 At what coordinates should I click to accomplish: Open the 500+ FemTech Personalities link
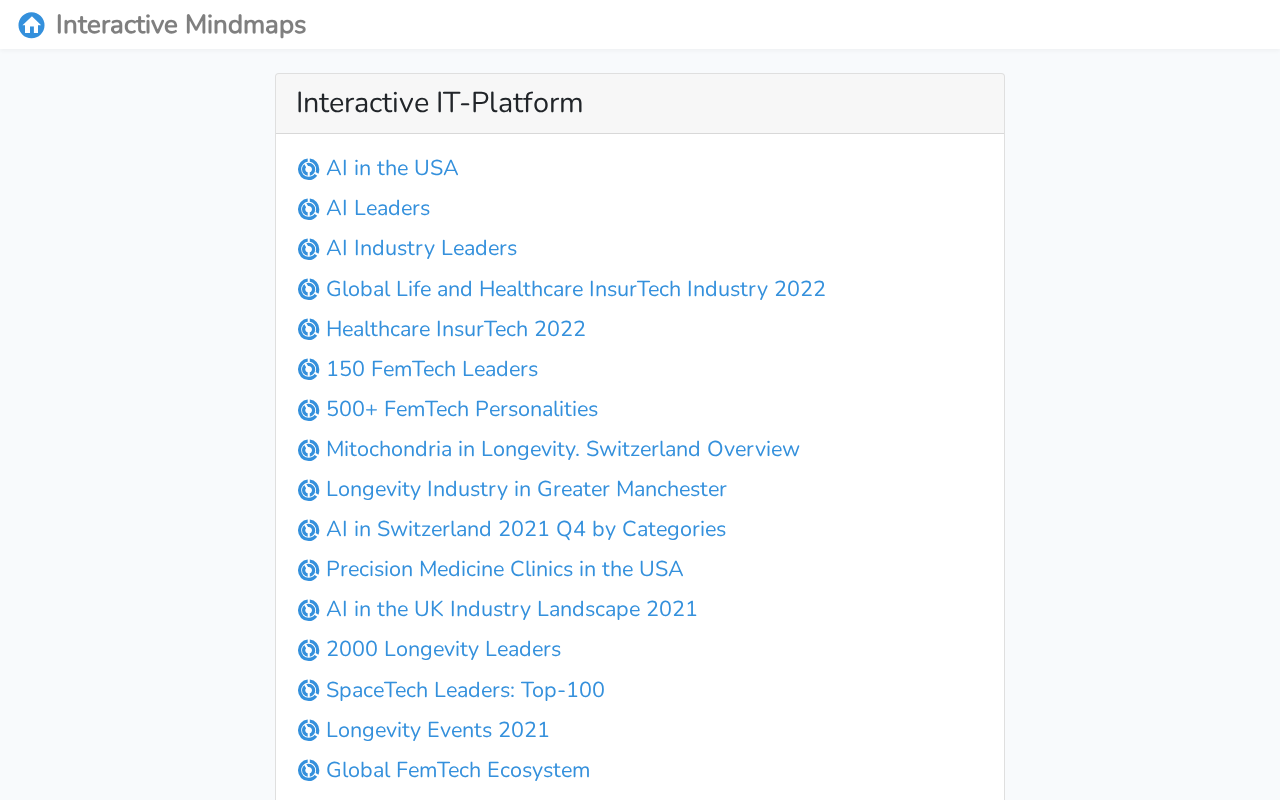pos(462,409)
